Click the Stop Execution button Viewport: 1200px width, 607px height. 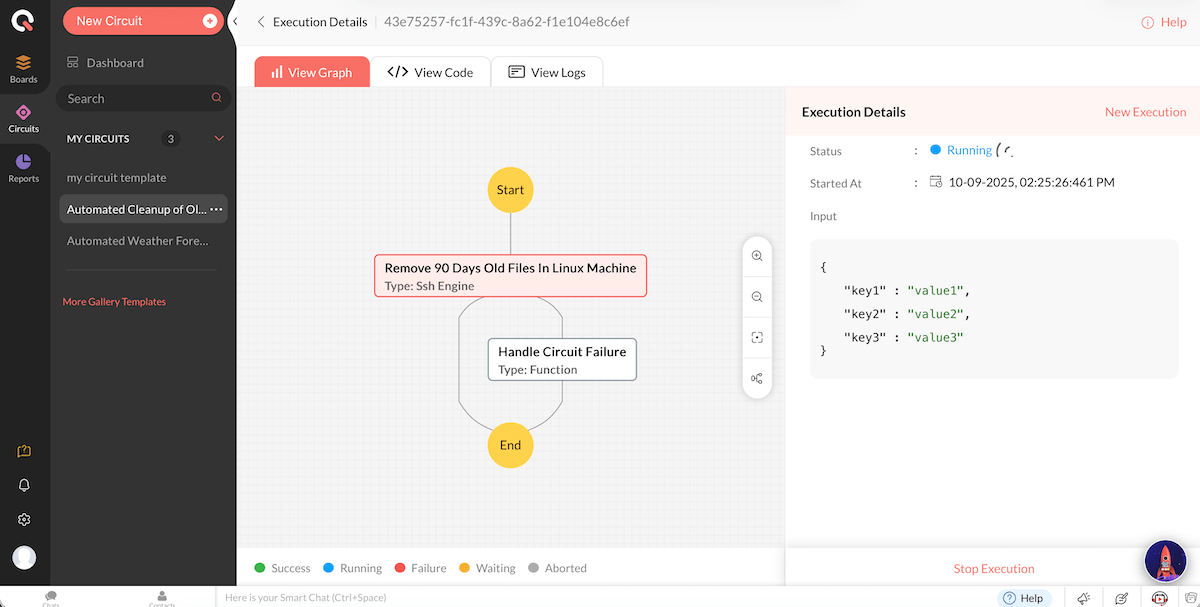pyautogui.click(x=993, y=569)
